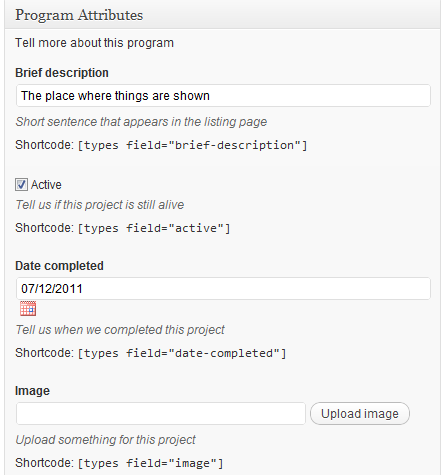444x475 pixels.
Task: Collapse the Program Attributes panel header
Action: (x=223, y=15)
